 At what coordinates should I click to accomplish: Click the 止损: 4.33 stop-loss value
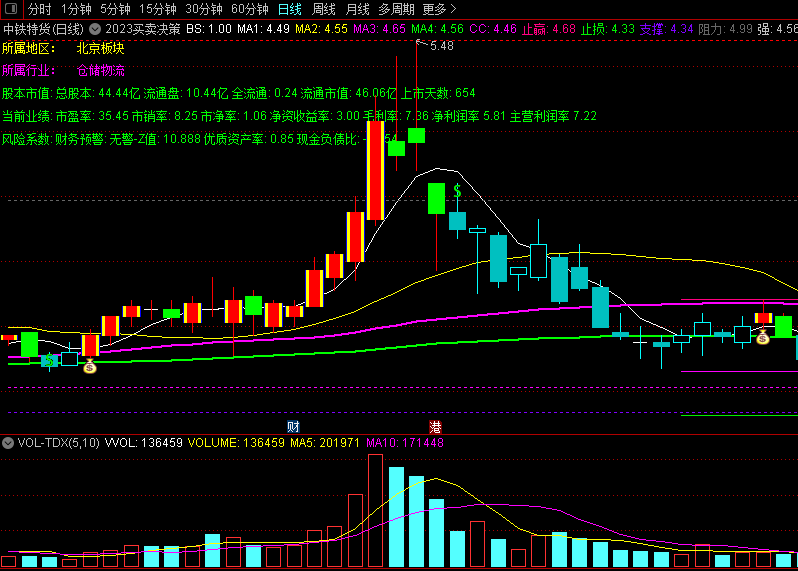click(608, 29)
